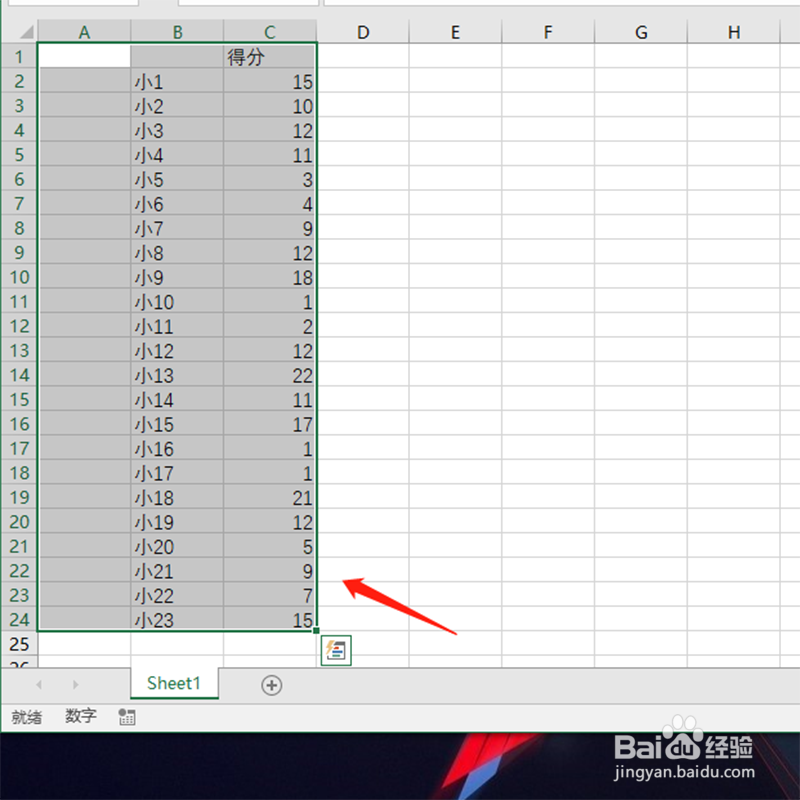Click empty cell A1
800x800 pixels.
(84, 56)
